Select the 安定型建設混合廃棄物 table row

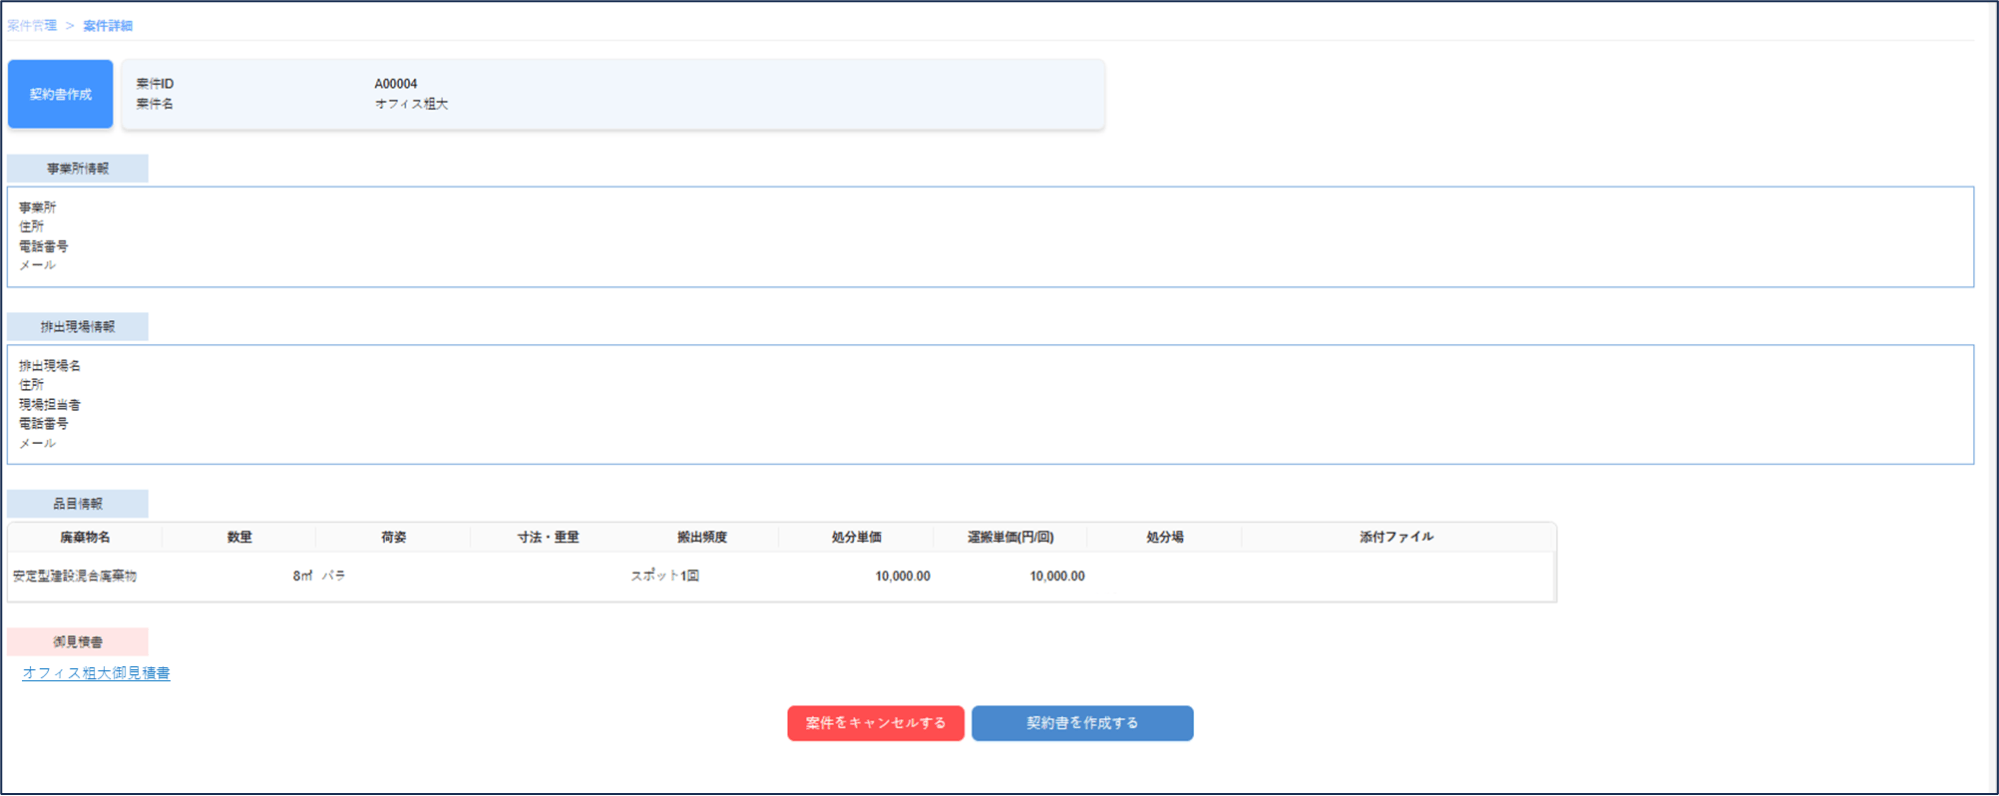click(x=75, y=576)
